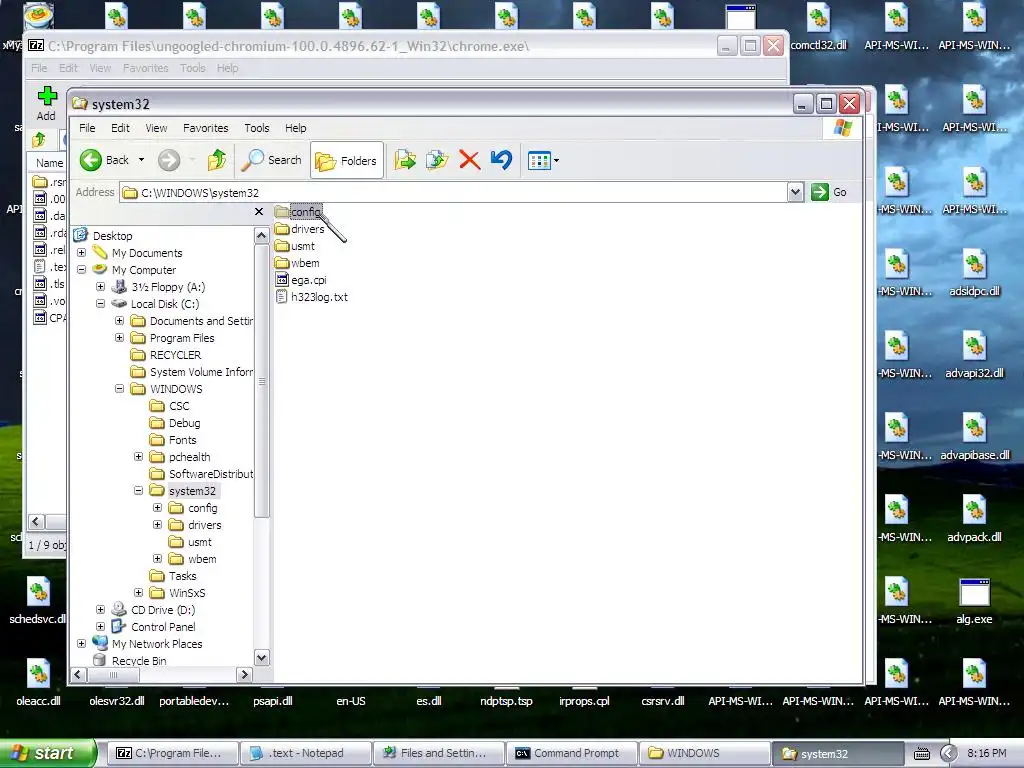
Task: Select Control Panel in the tree
Action: [153, 626]
